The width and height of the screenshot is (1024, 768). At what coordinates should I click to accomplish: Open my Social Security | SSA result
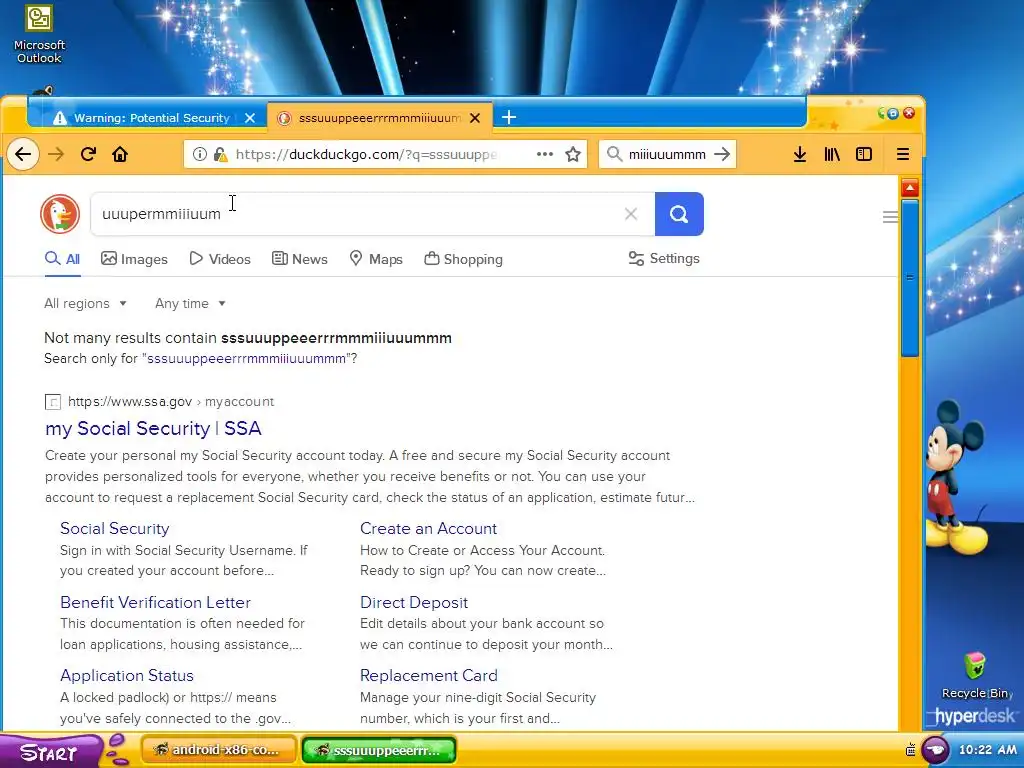click(x=153, y=428)
